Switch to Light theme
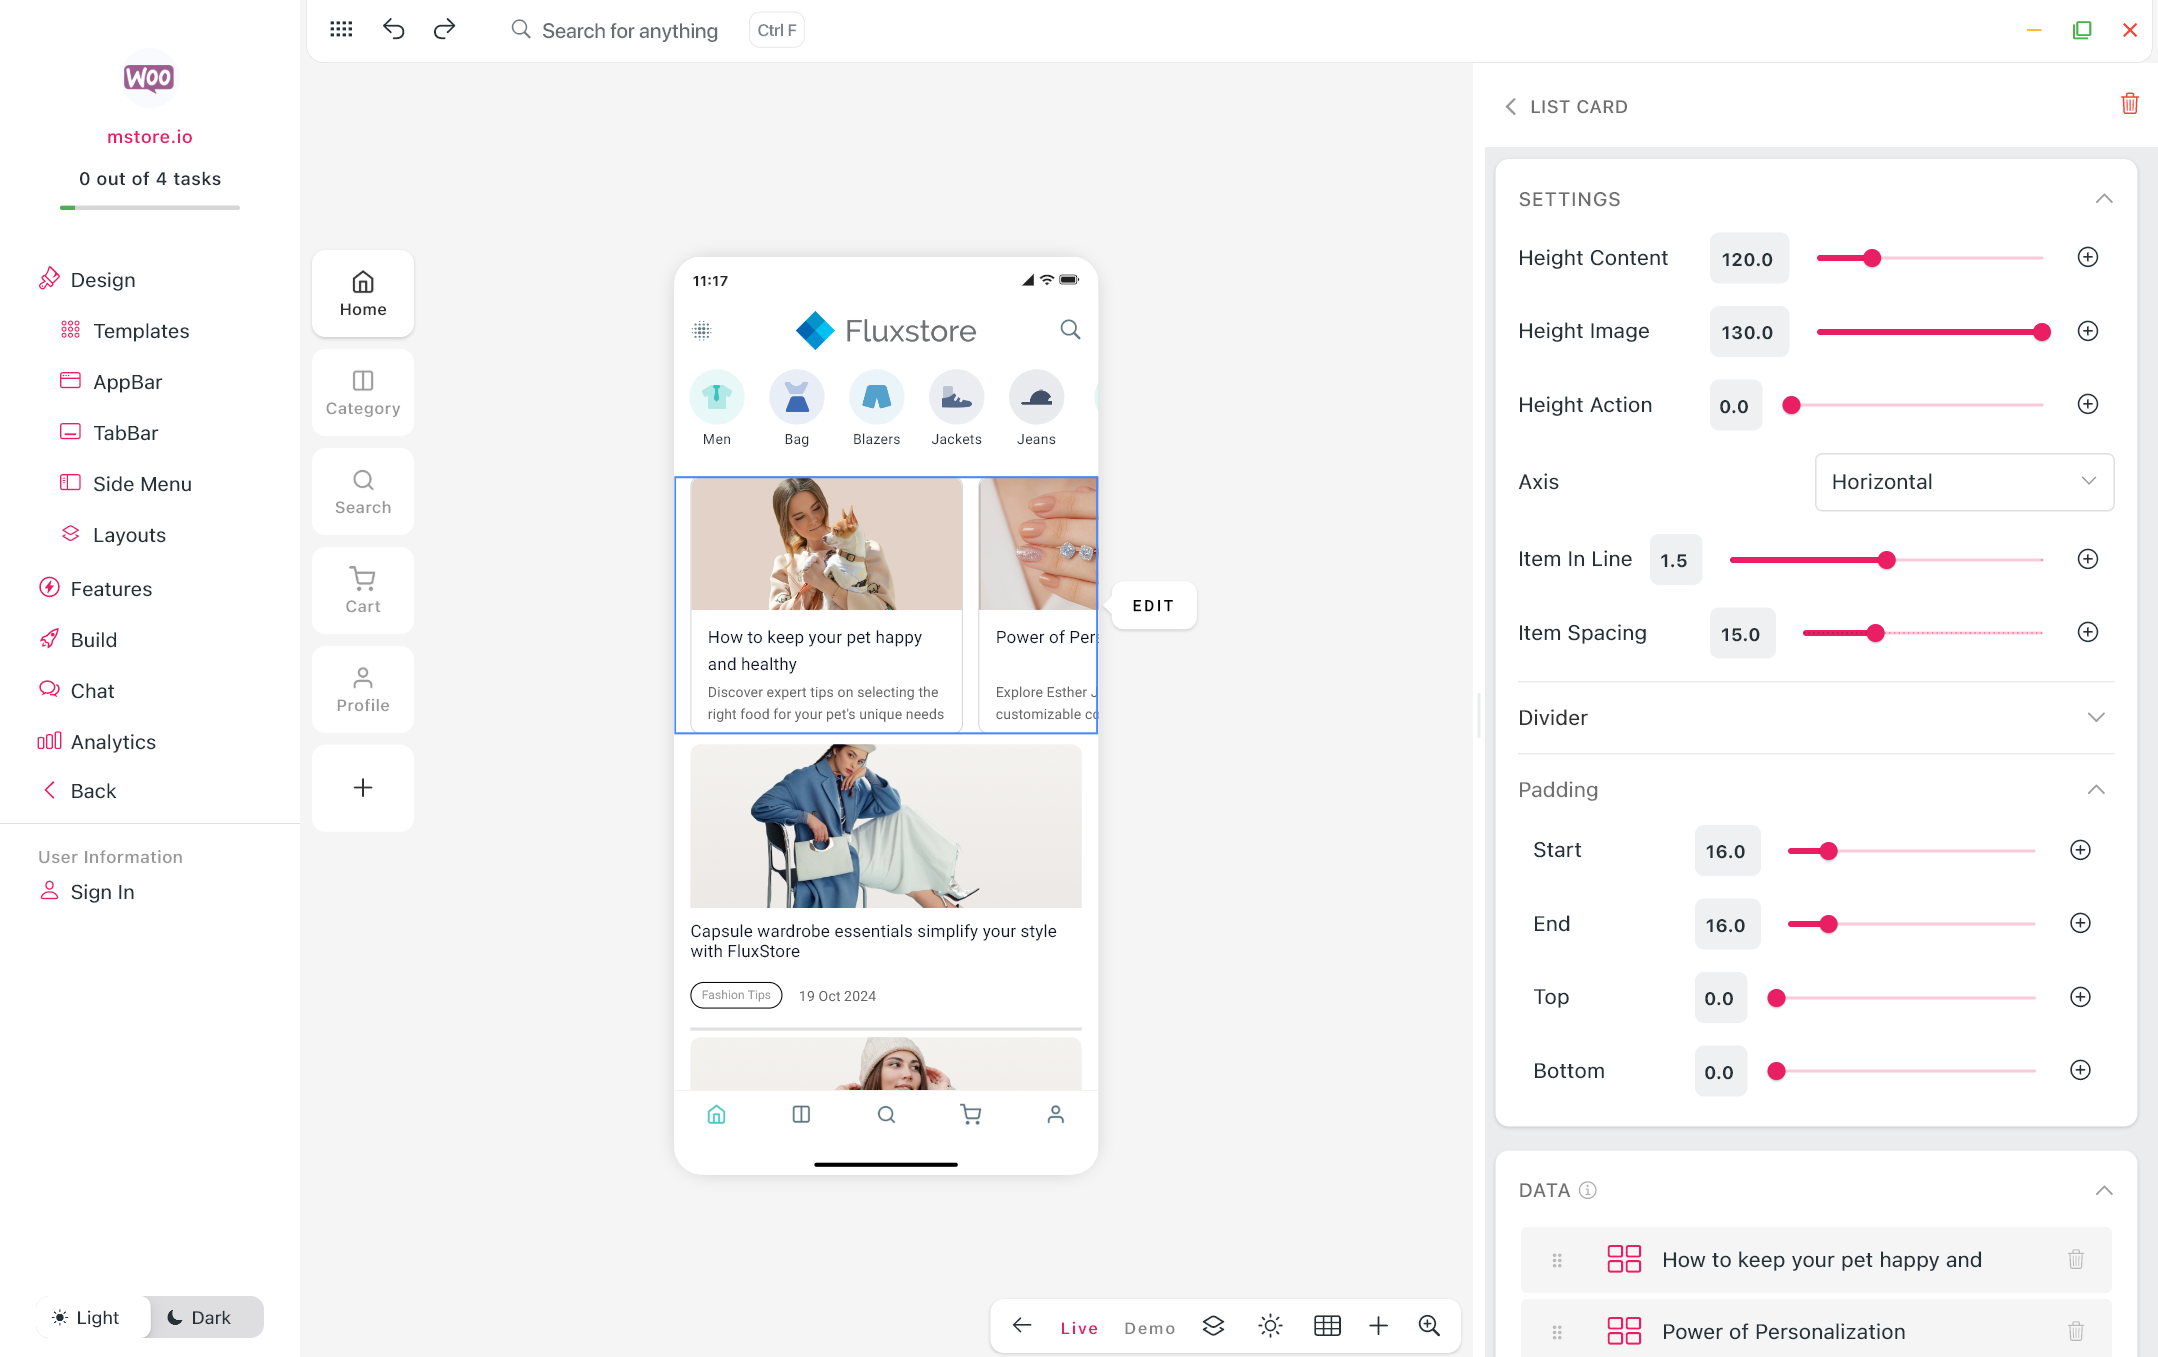Screen dimensions: 2158x1357 (86, 1317)
